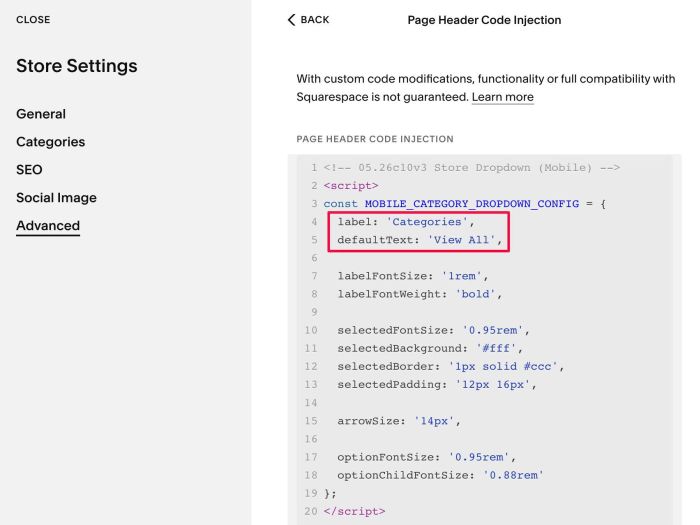Click the closing </script> tag line
This screenshot has height=525, width=700.
pos(354,511)
